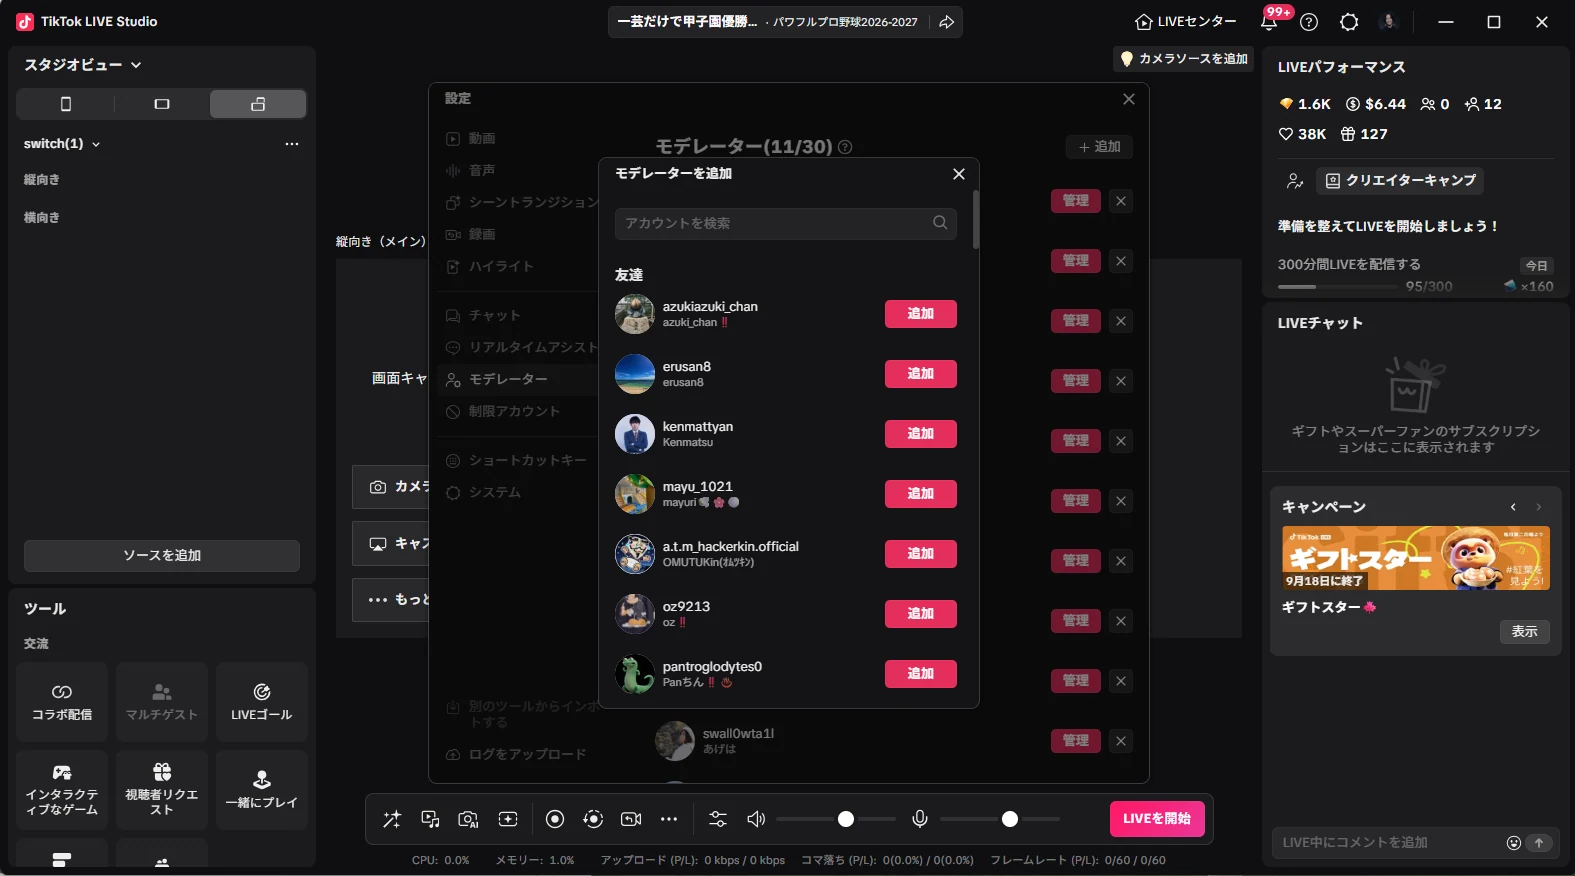Start the stream with LIVEを開始 button
The width and height of the screenshot is (1575, 876).
click(1157, 818)
